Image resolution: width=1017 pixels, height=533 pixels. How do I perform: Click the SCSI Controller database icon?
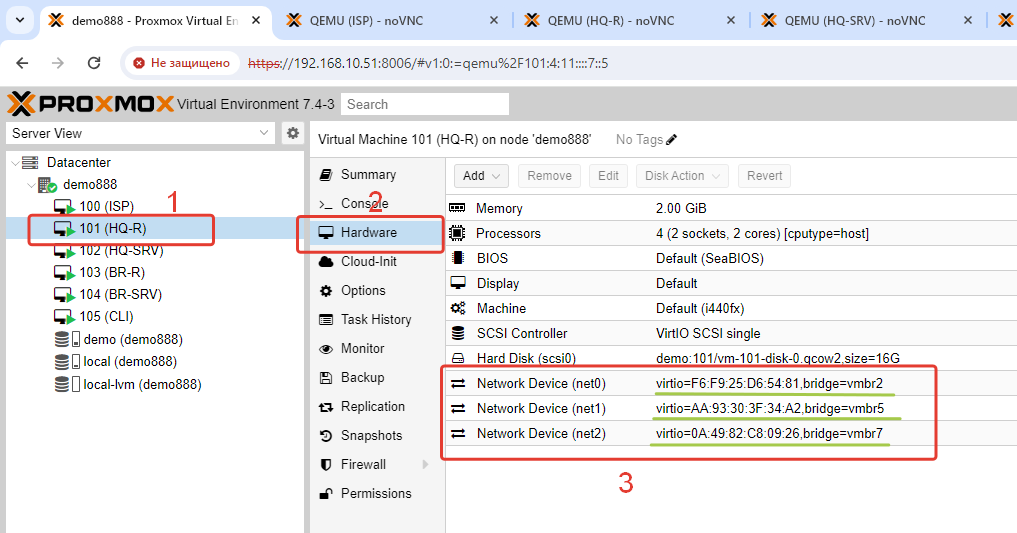(458, 333)
